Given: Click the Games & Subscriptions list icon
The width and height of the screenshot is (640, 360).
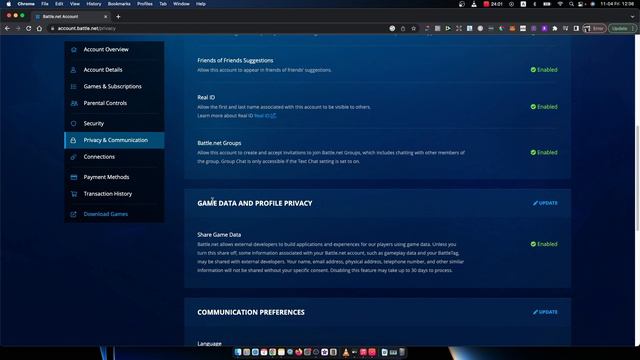Looking at the screenshot, I should click(x=73, y=87).
